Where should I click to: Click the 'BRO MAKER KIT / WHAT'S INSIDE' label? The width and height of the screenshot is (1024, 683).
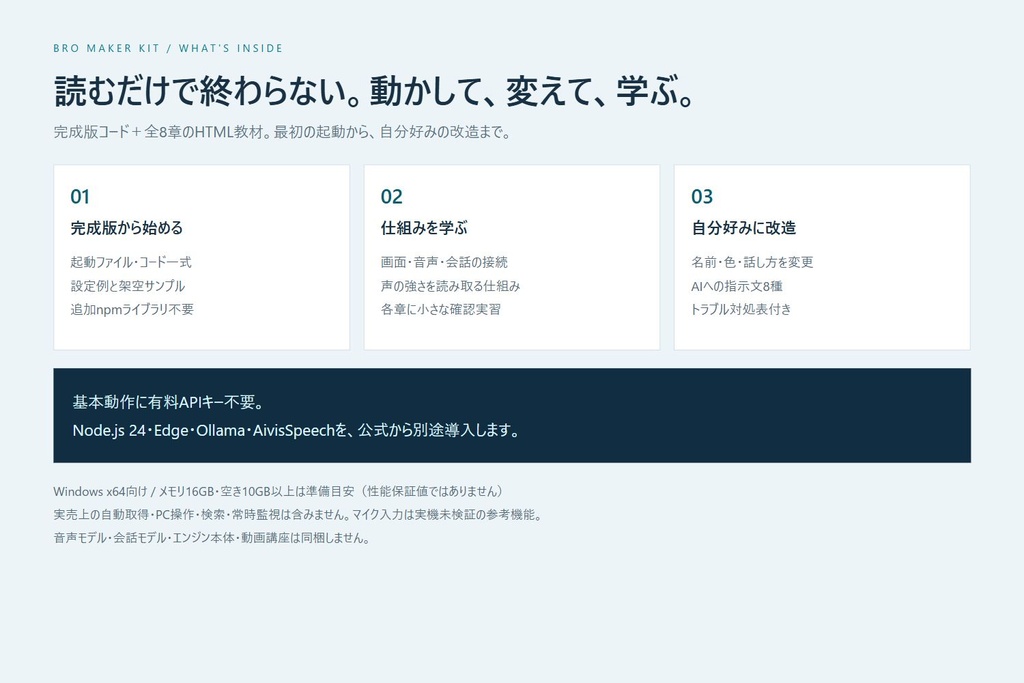pos(168,48)
